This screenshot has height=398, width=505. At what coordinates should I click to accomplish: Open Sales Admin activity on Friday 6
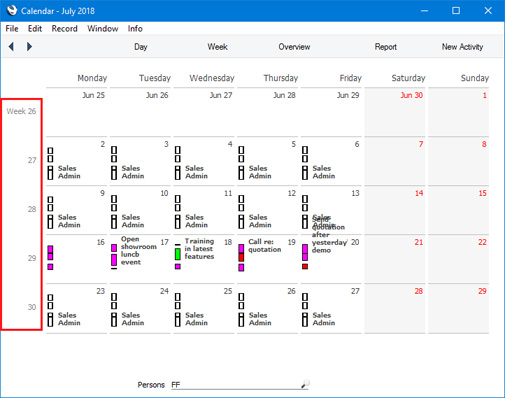[x=324, y=172]
